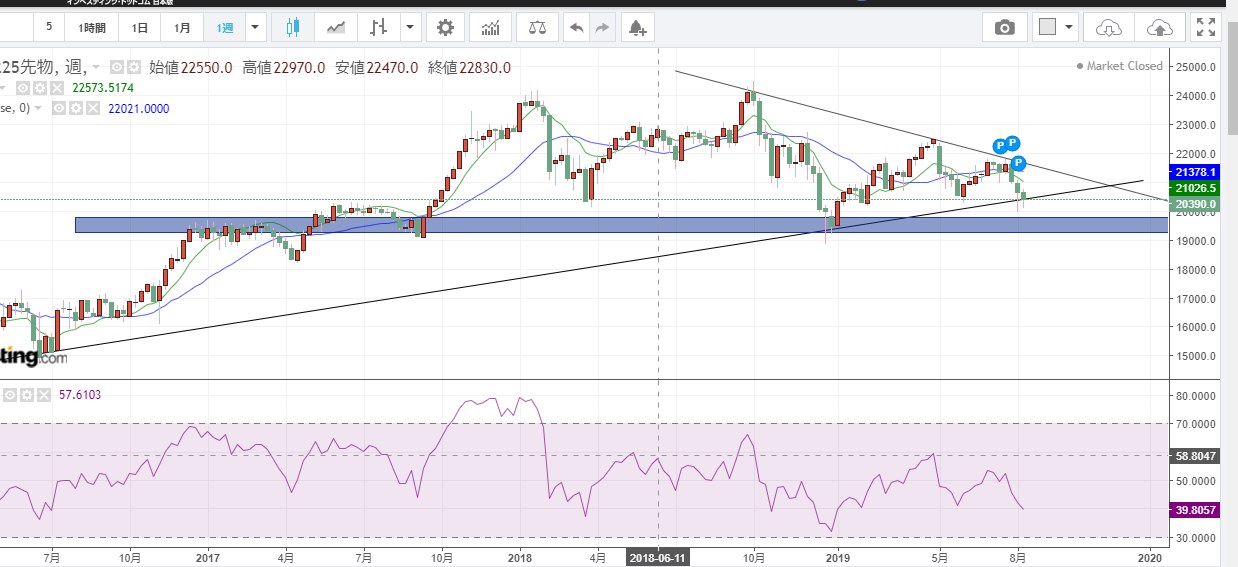Remove the 22573.5174 indicator
This screenshot has width=1238, height=567.
coord(57,88)
